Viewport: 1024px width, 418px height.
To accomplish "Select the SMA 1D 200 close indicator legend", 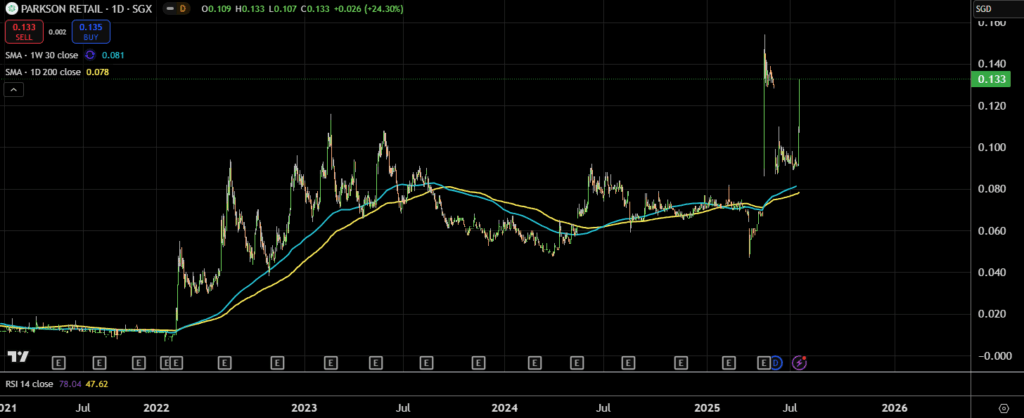I will point(42,72).
